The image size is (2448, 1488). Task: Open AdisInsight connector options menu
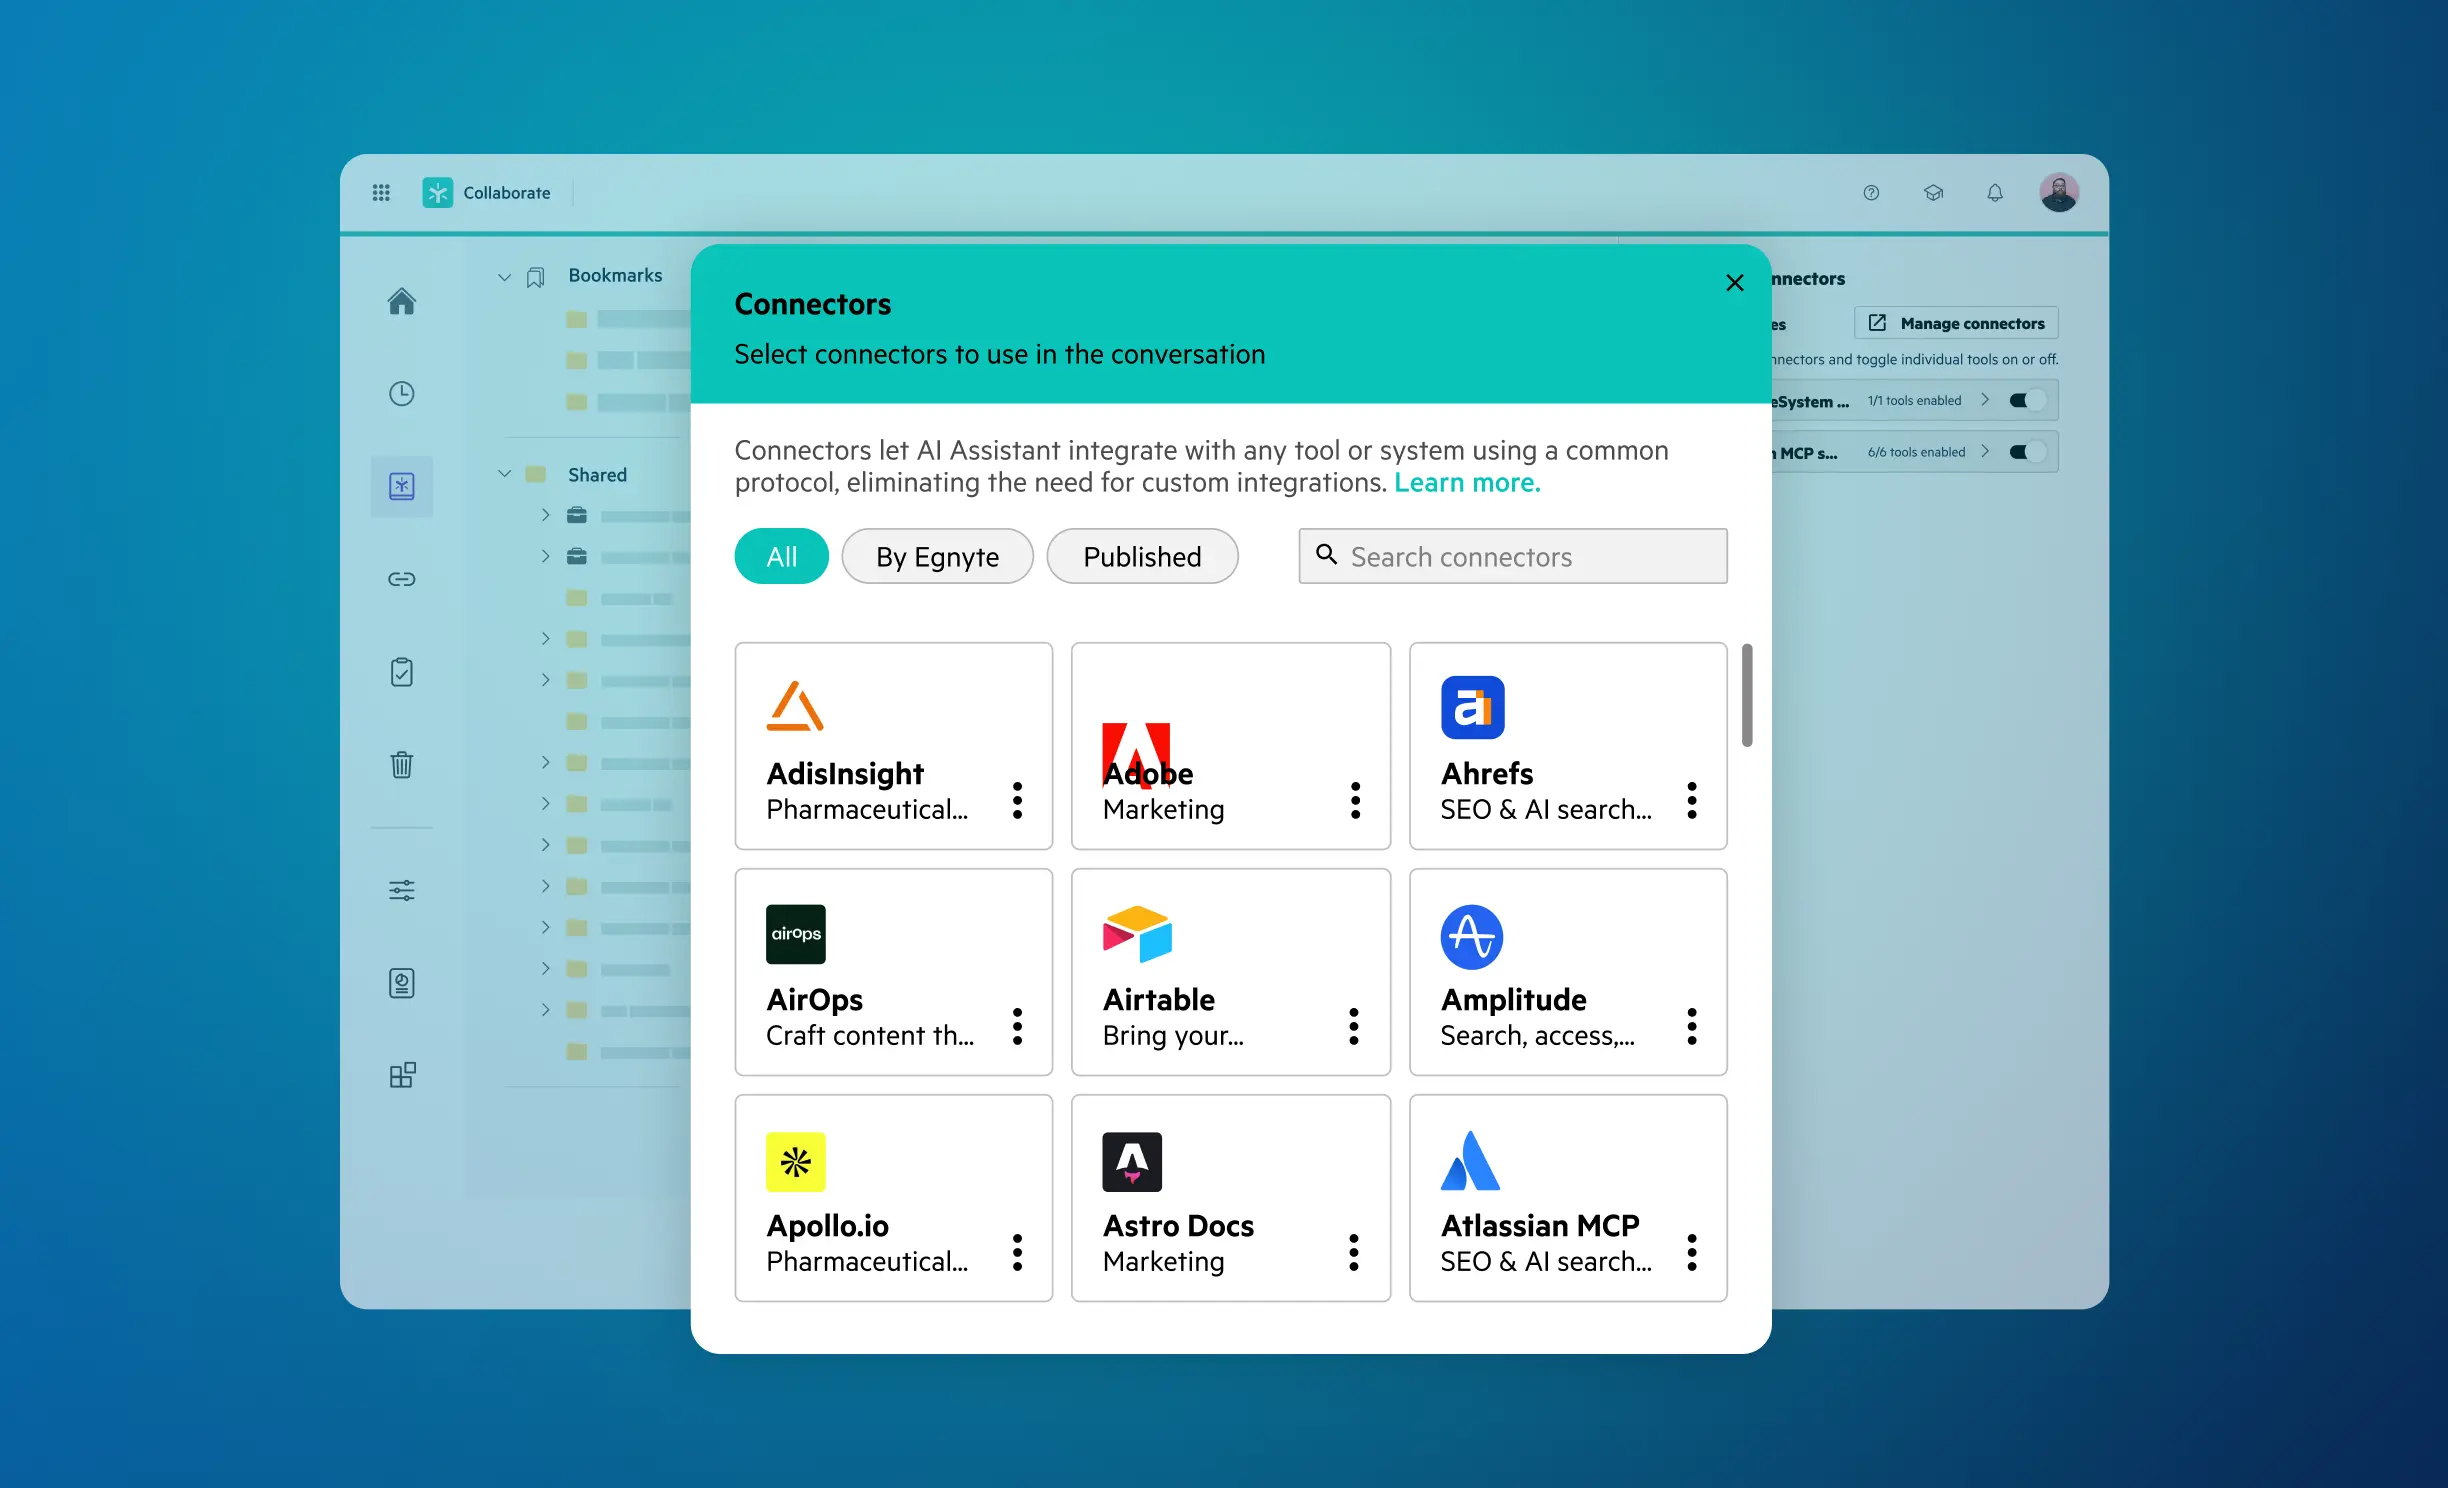(x=1017, y=800)
